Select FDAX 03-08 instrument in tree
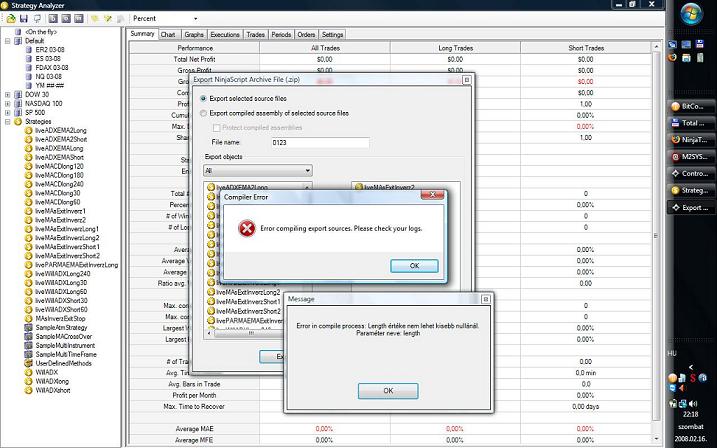The height and width of the screenshot is (448, 717). click(52, 68)
